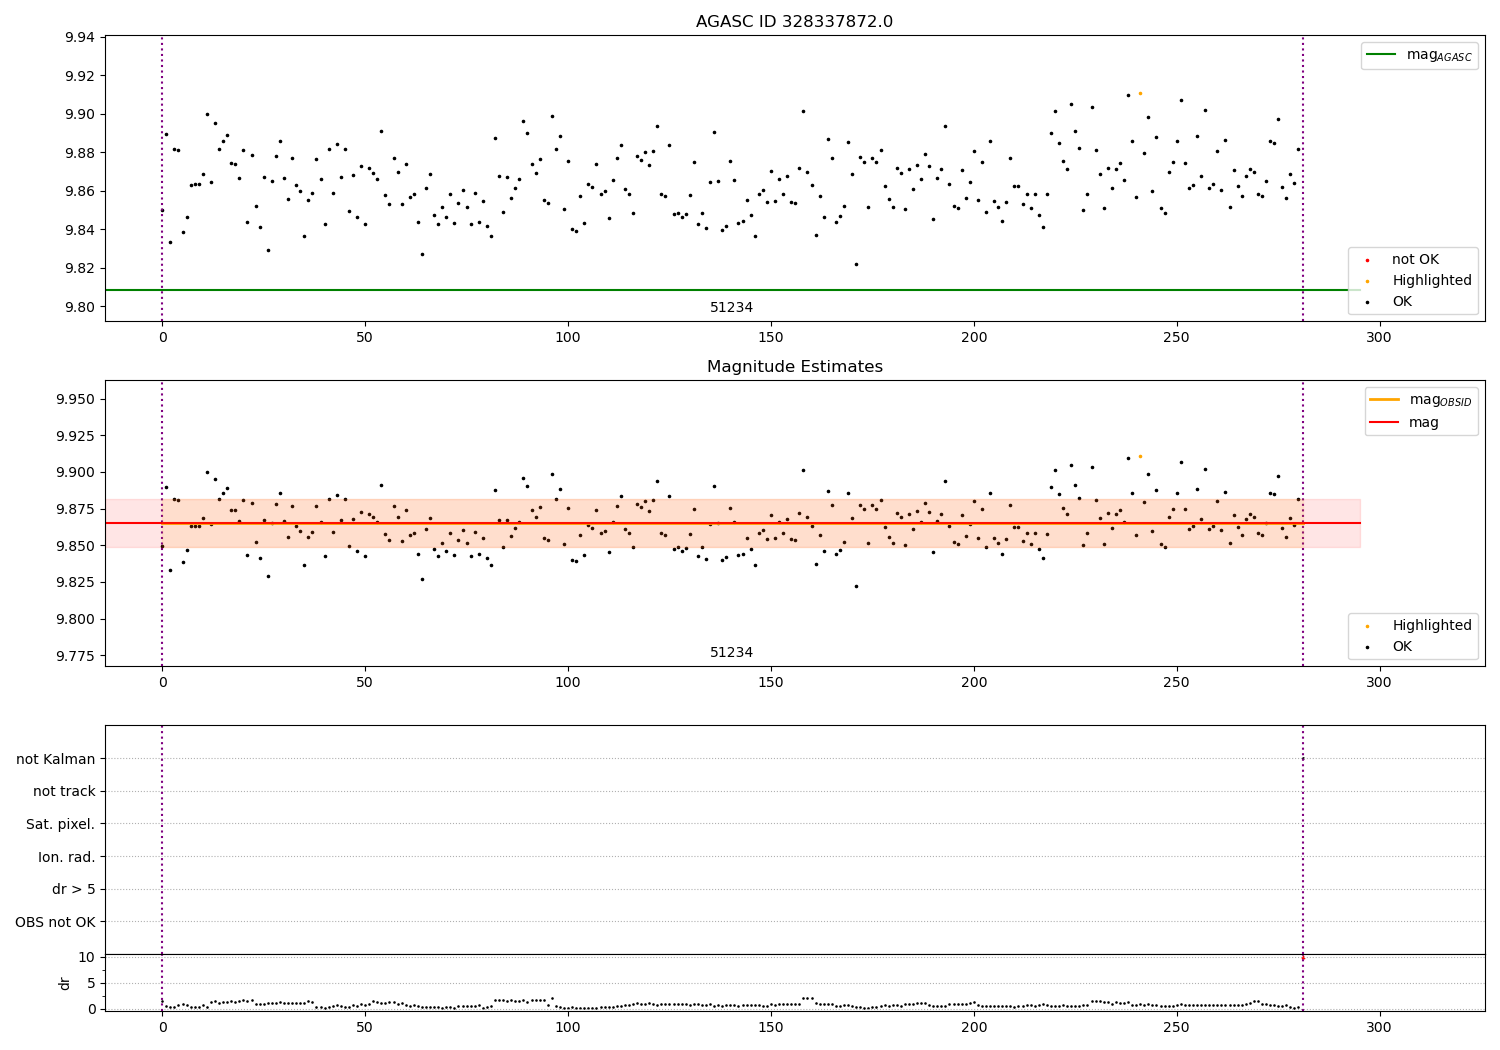
Task: Click 'Highlighted' legend entry in top plot
Action: [x=1432, y=281]
